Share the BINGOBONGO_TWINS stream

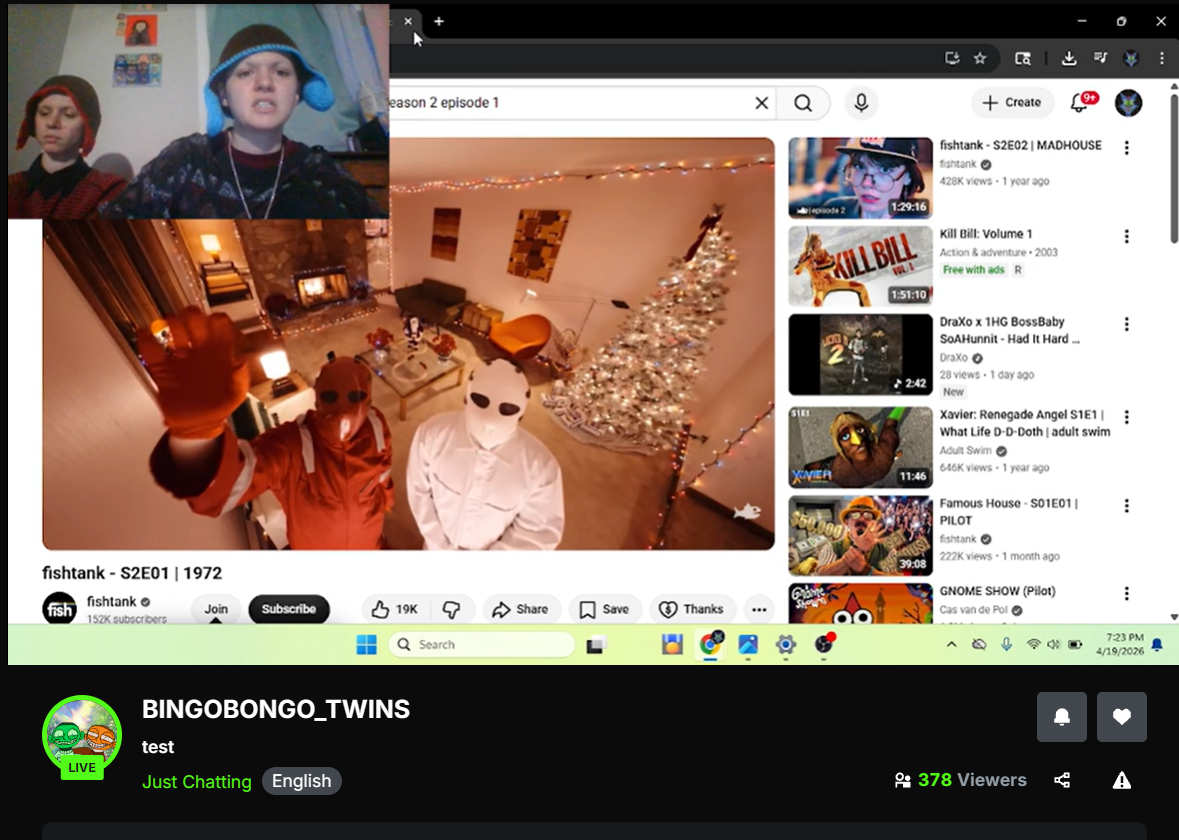(1062, 780)
